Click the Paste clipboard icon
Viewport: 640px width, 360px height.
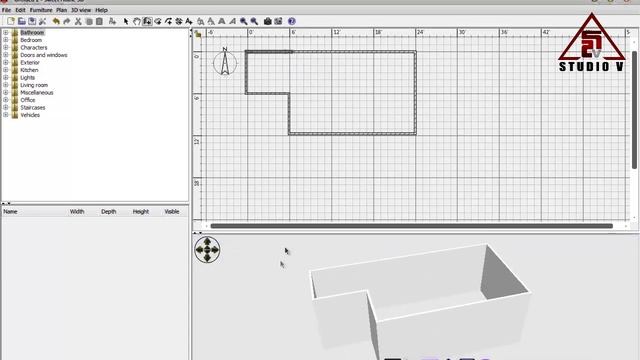99,21
